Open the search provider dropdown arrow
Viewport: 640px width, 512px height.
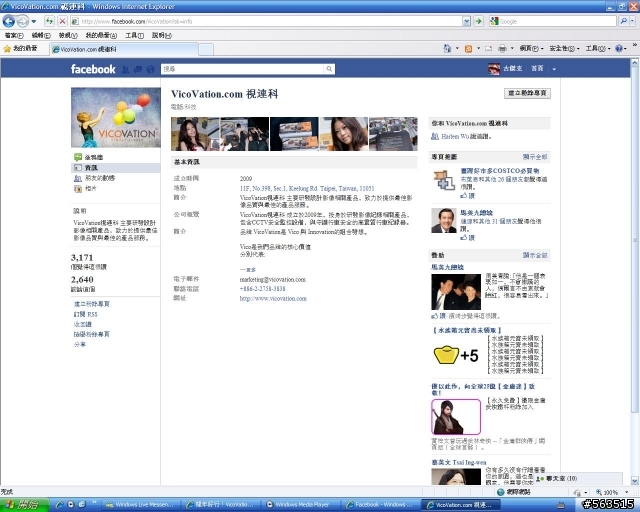(x=633, y=21)
